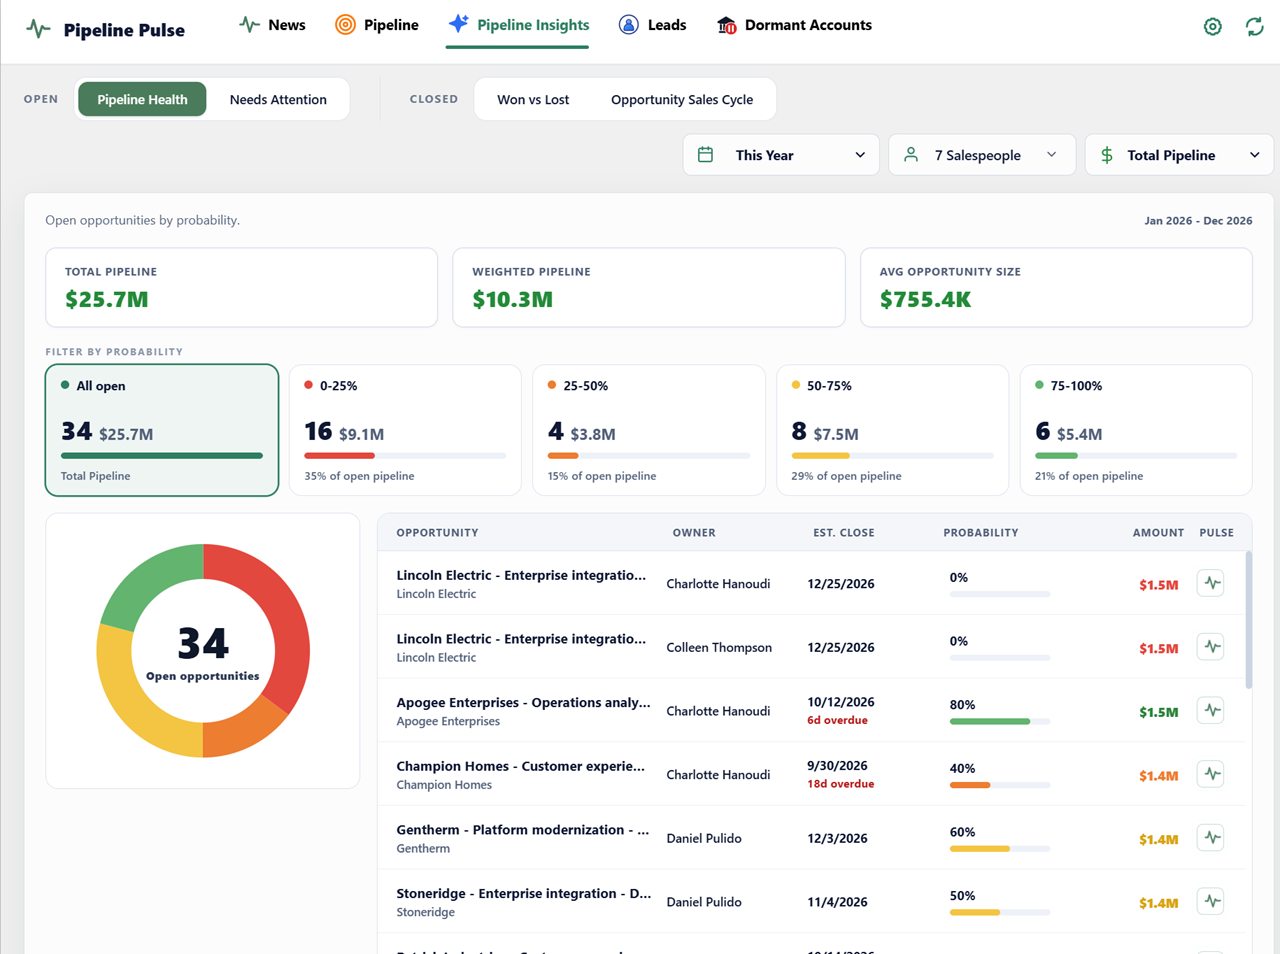This screenshot has width=1280, height=954.
Task: Open pulse for Colleen Thompson's Lincoln Electric row
Action: point(1211,647)
